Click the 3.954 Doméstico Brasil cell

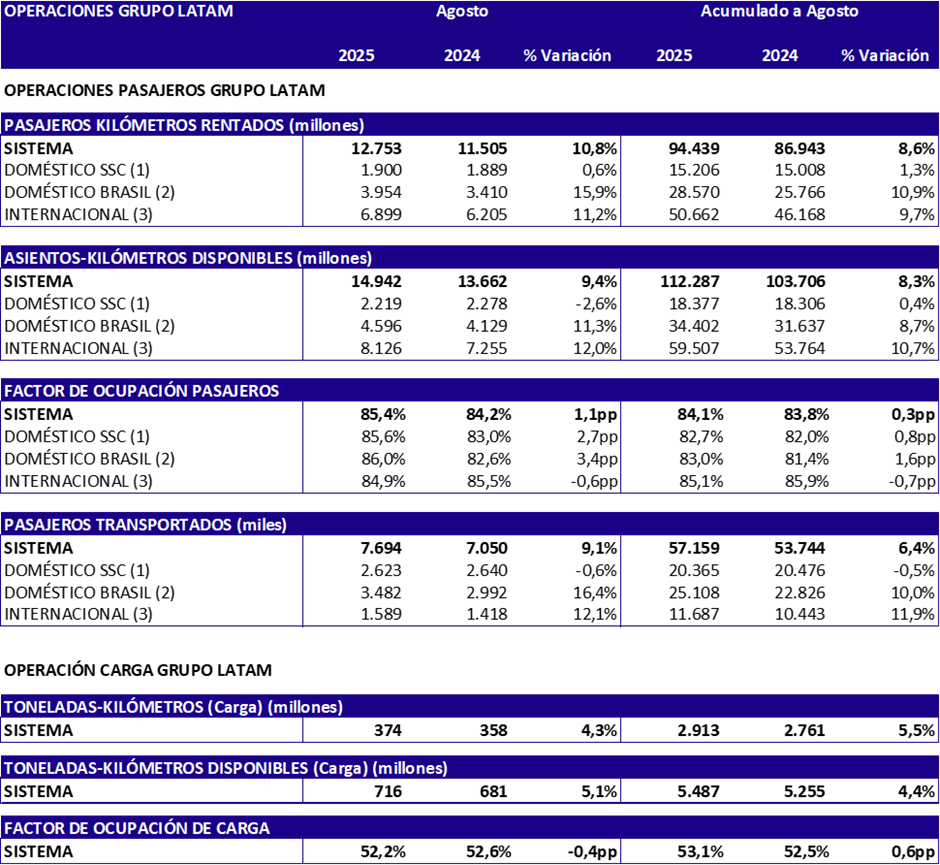pyautogui.click(x=381, y=192)
